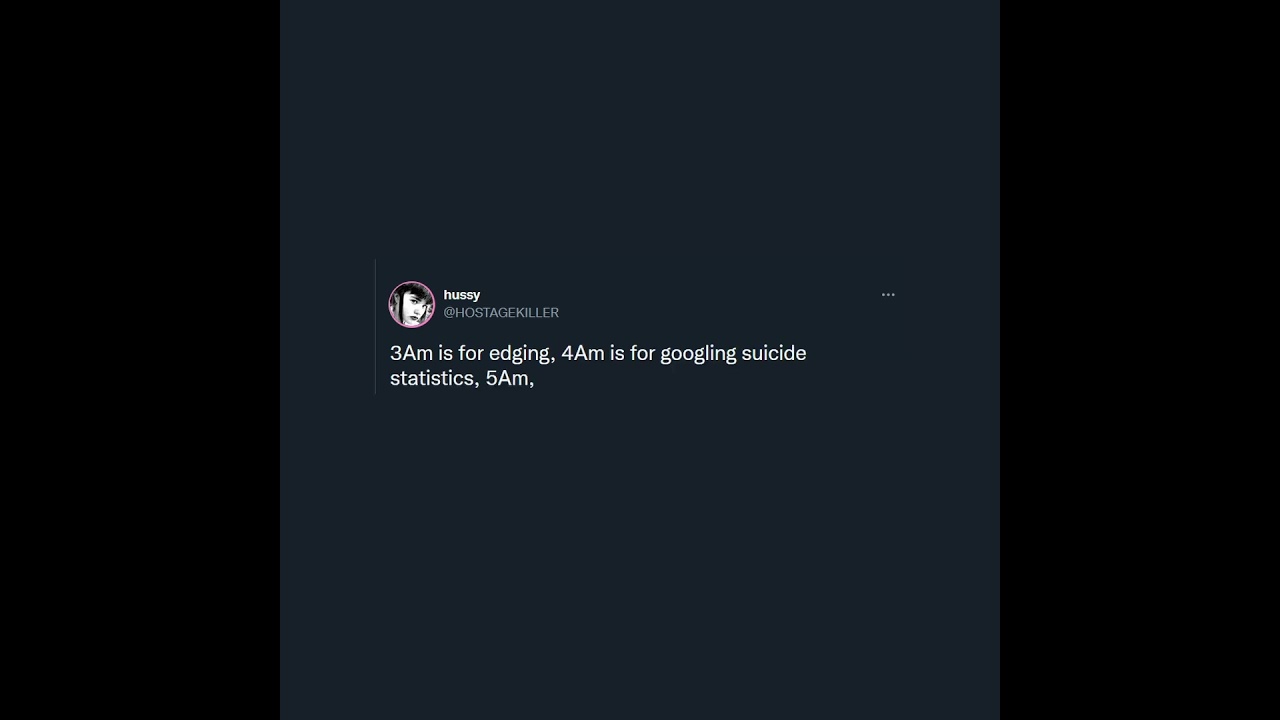This screenshot has width=1280, height=720.
Task: Open the tweet's three-dot more options menu
Action: (x=888, y=295)
